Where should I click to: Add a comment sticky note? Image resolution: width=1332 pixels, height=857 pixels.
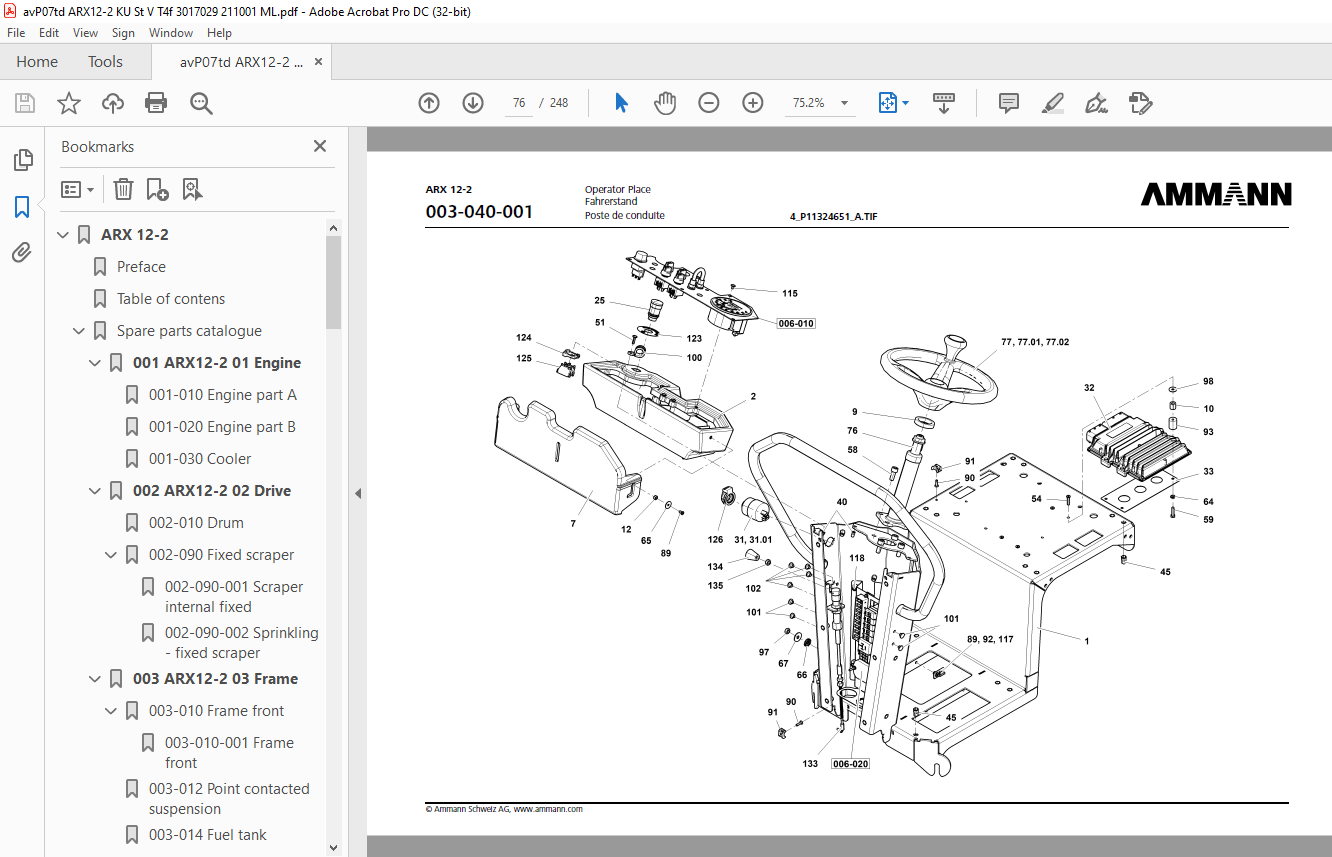click(1009, 103)
